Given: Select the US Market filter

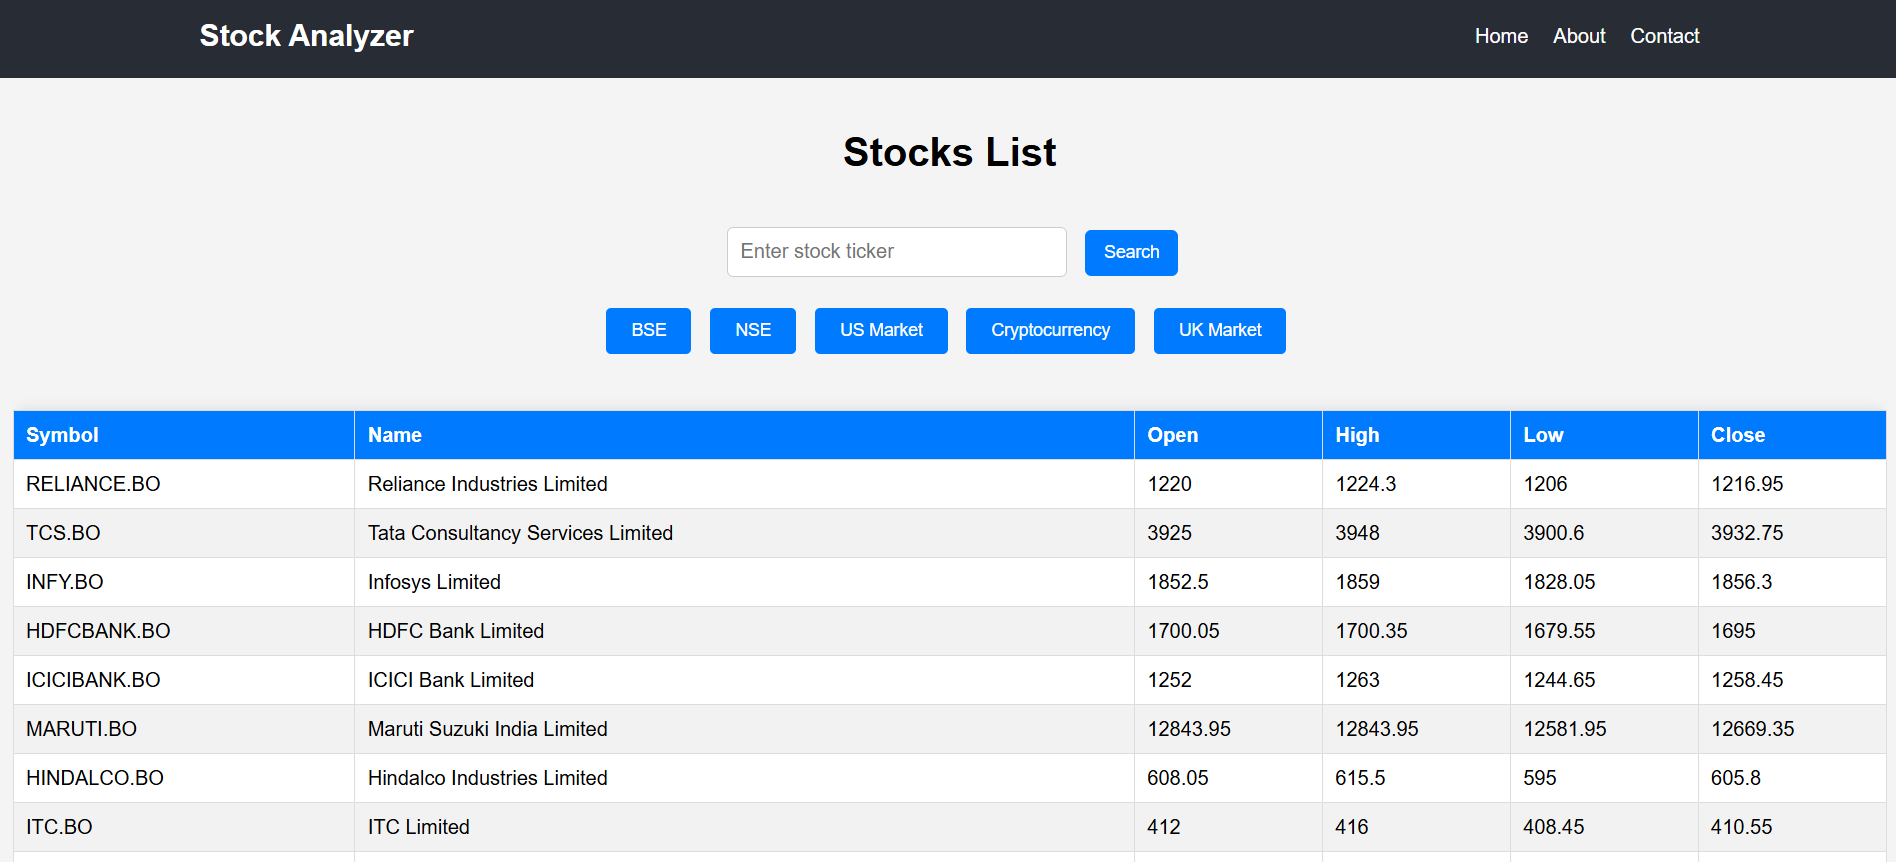Looking at the screenshot, I should point(881,331).
